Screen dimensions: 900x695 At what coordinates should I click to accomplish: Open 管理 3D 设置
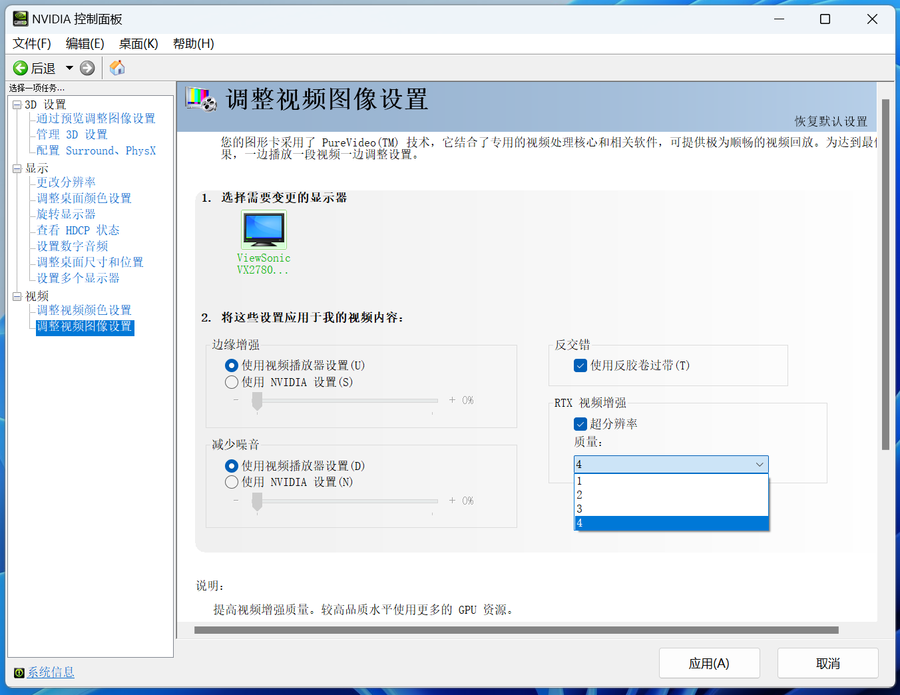point(72,134)
